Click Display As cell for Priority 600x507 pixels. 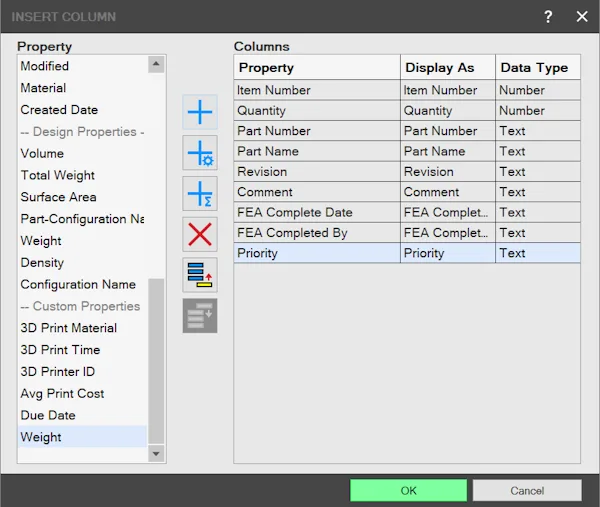[448, 253]
